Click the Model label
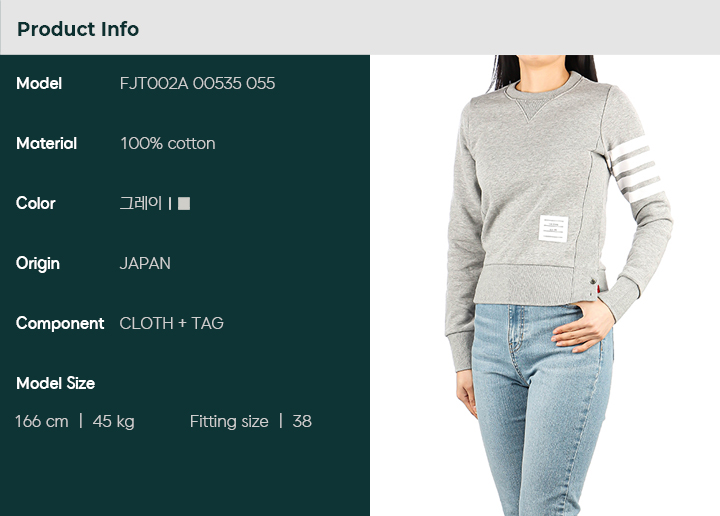The image size is (720, 516). pos(39,84)
